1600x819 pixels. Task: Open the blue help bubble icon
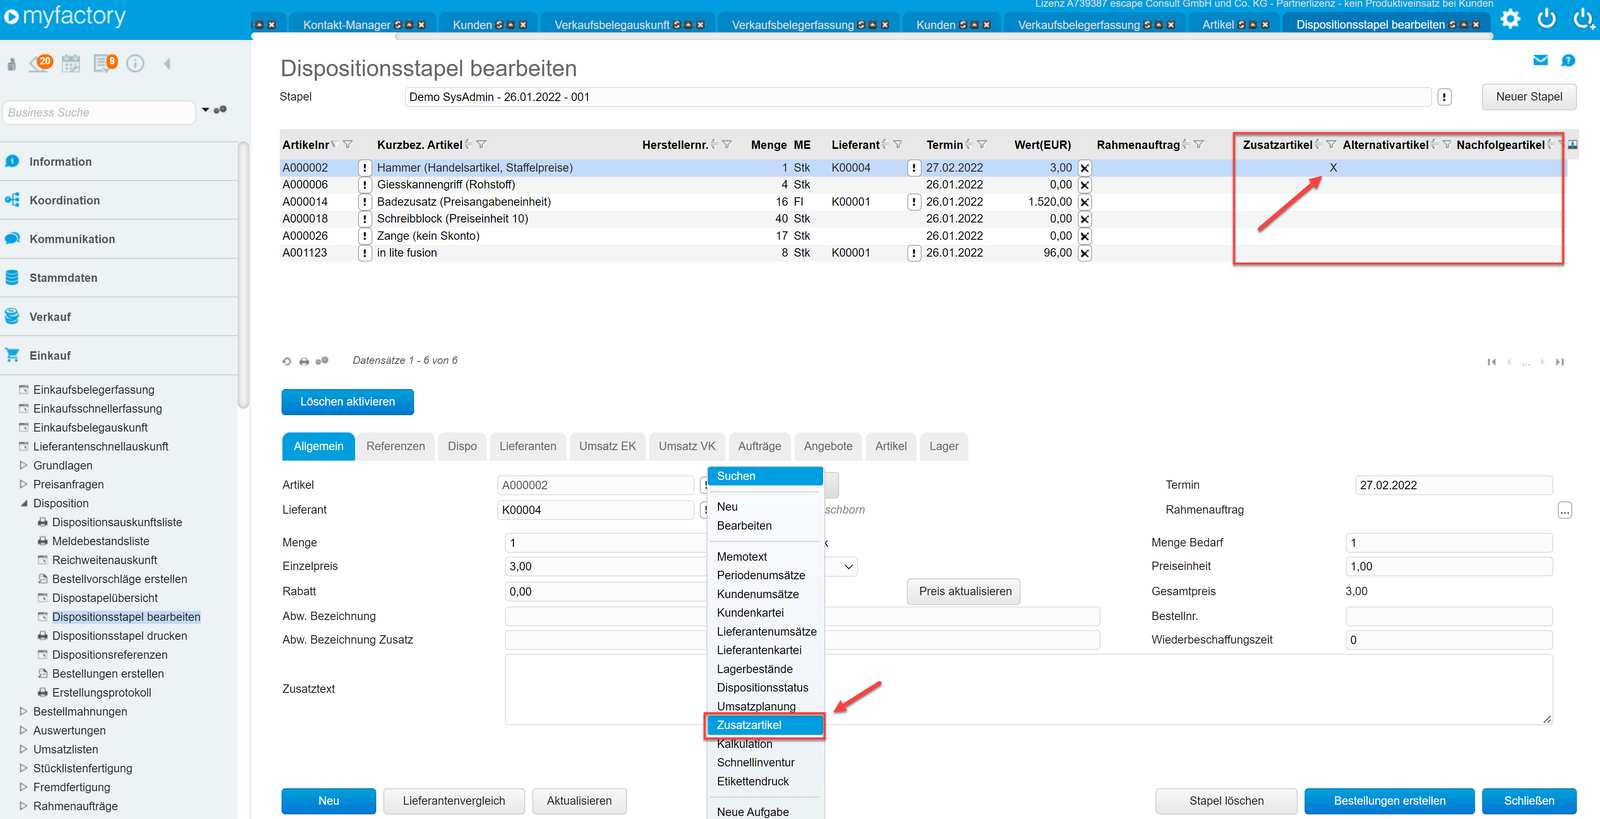tap(1568, 61)
